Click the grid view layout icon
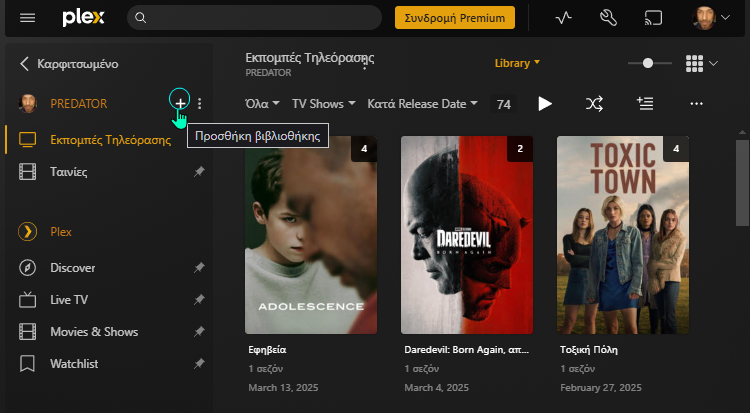 click(x=695, y=63)
